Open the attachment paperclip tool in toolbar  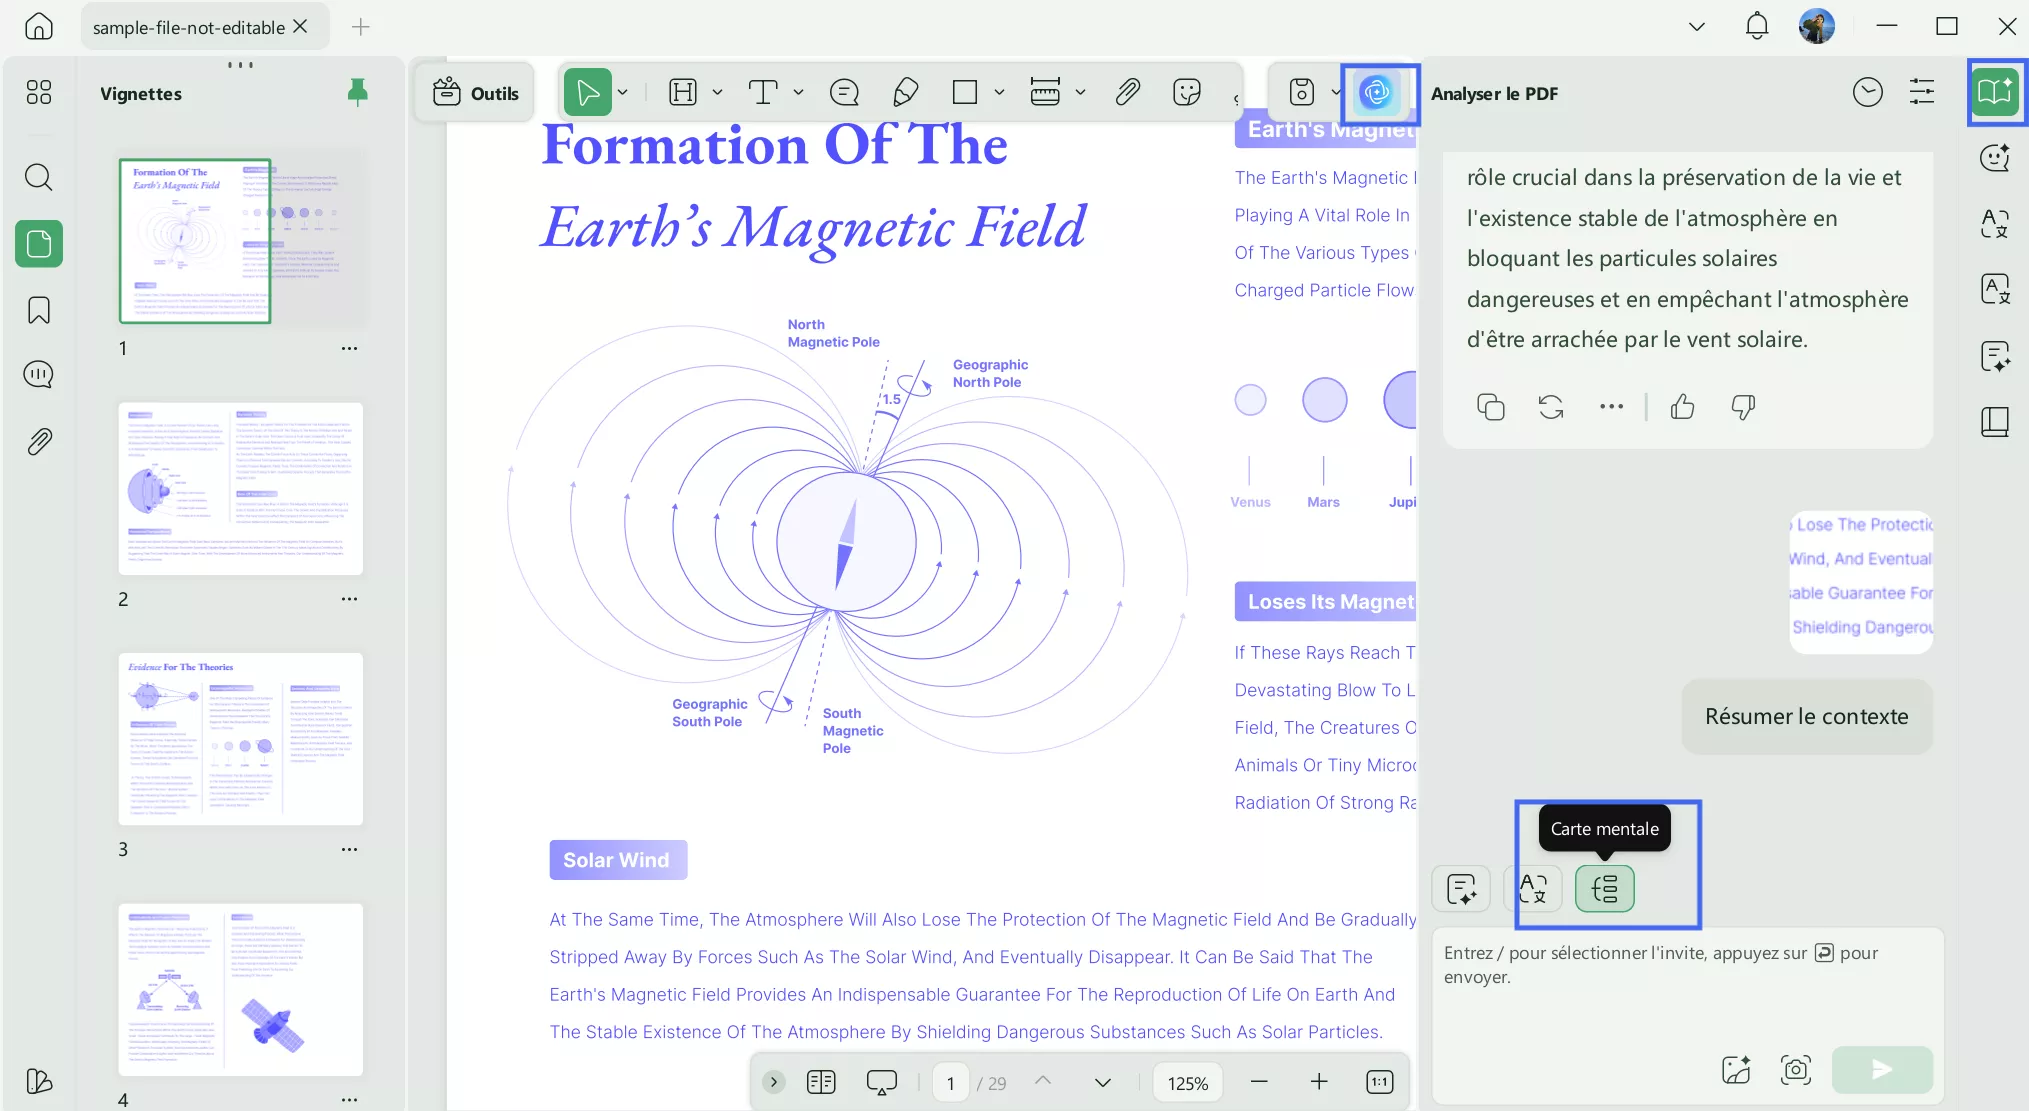click(x=1127, y=93)
